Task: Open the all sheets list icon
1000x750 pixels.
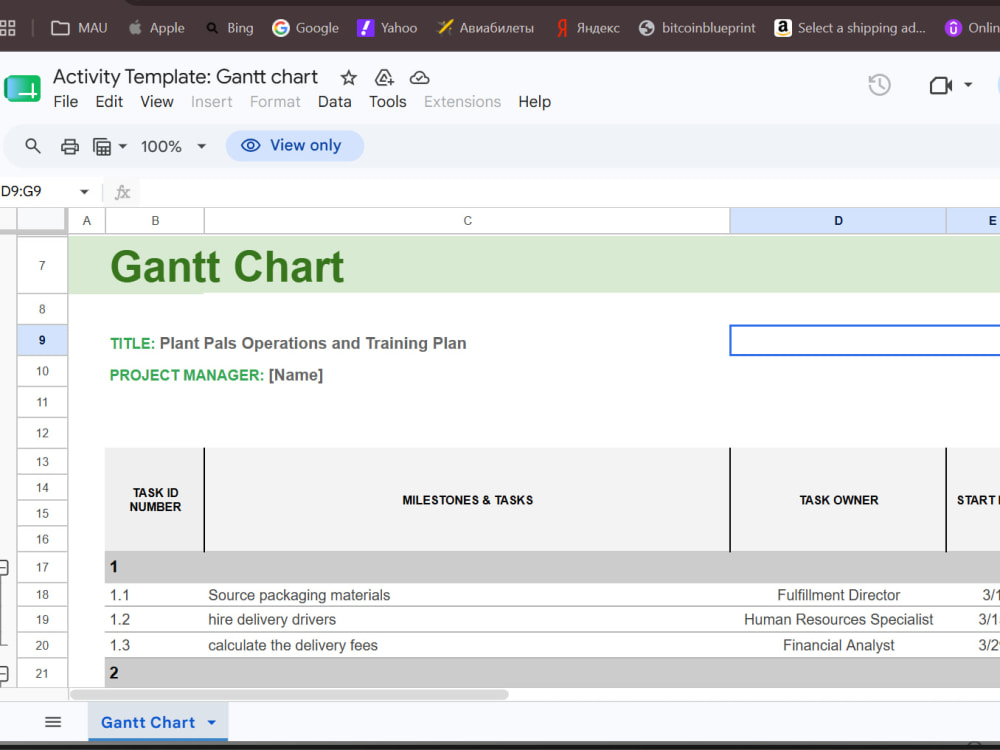Action: coord(53,722)
